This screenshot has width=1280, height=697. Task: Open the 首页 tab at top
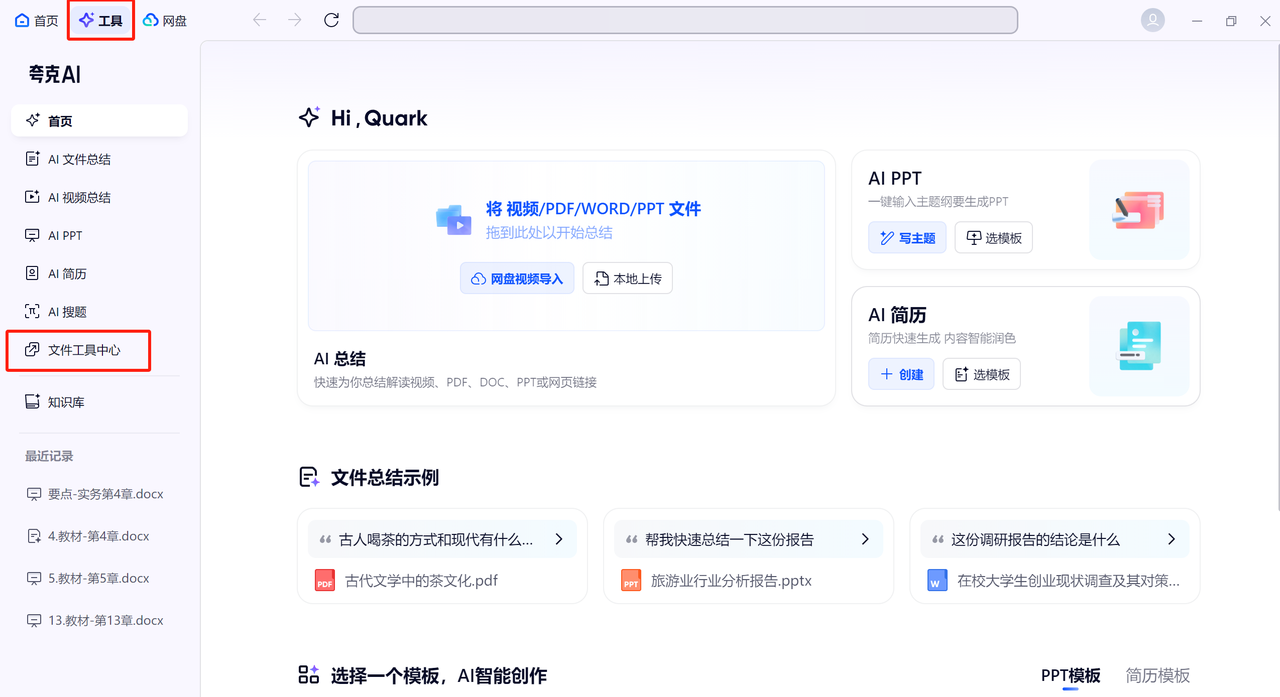(37, 20)
